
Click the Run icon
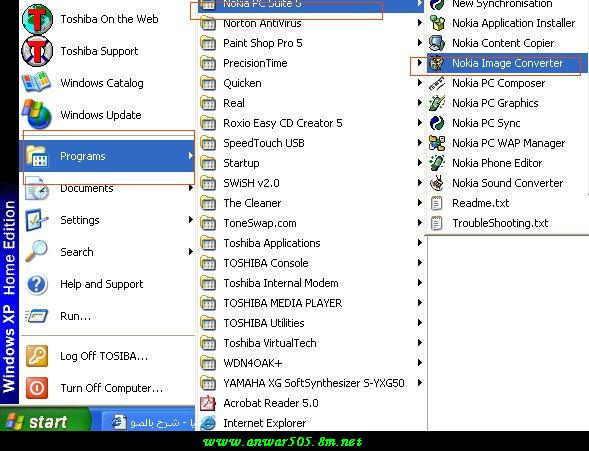(x=36, y=316)
